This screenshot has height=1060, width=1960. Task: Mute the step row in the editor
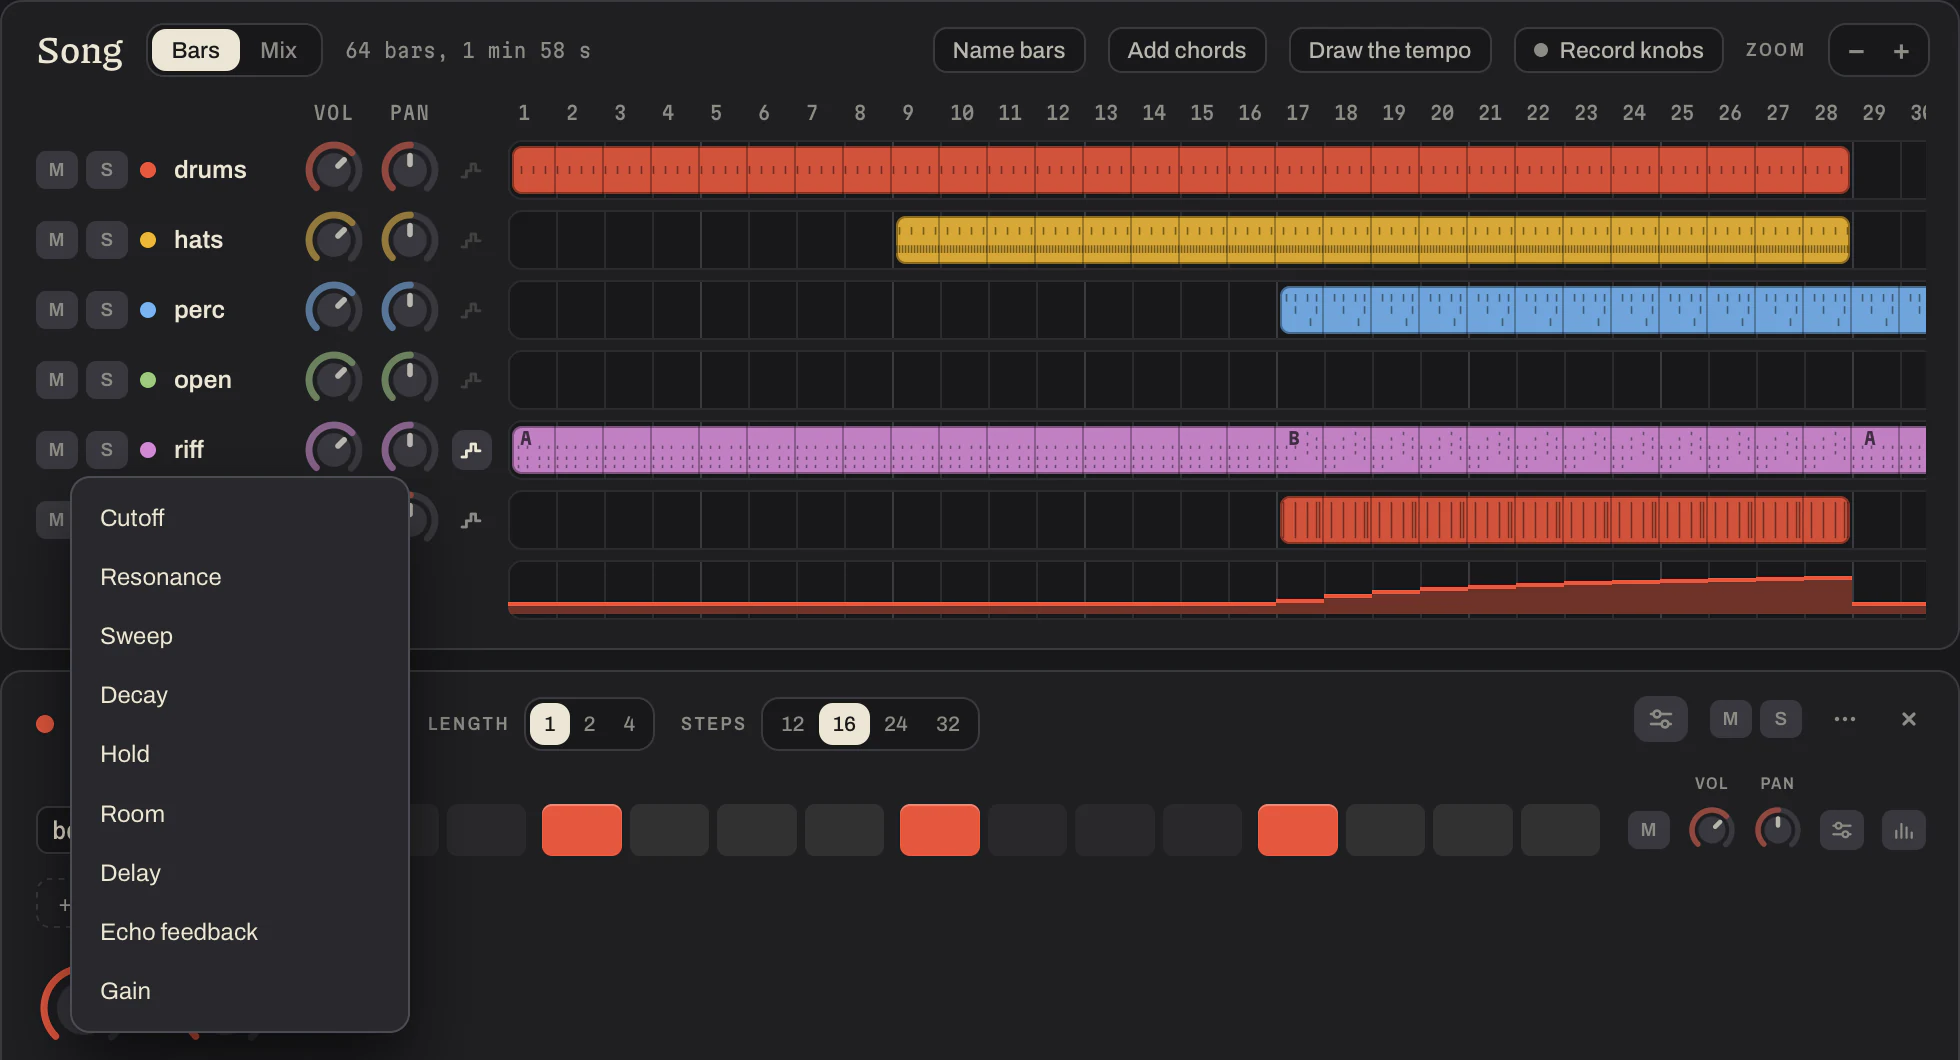1649,830
